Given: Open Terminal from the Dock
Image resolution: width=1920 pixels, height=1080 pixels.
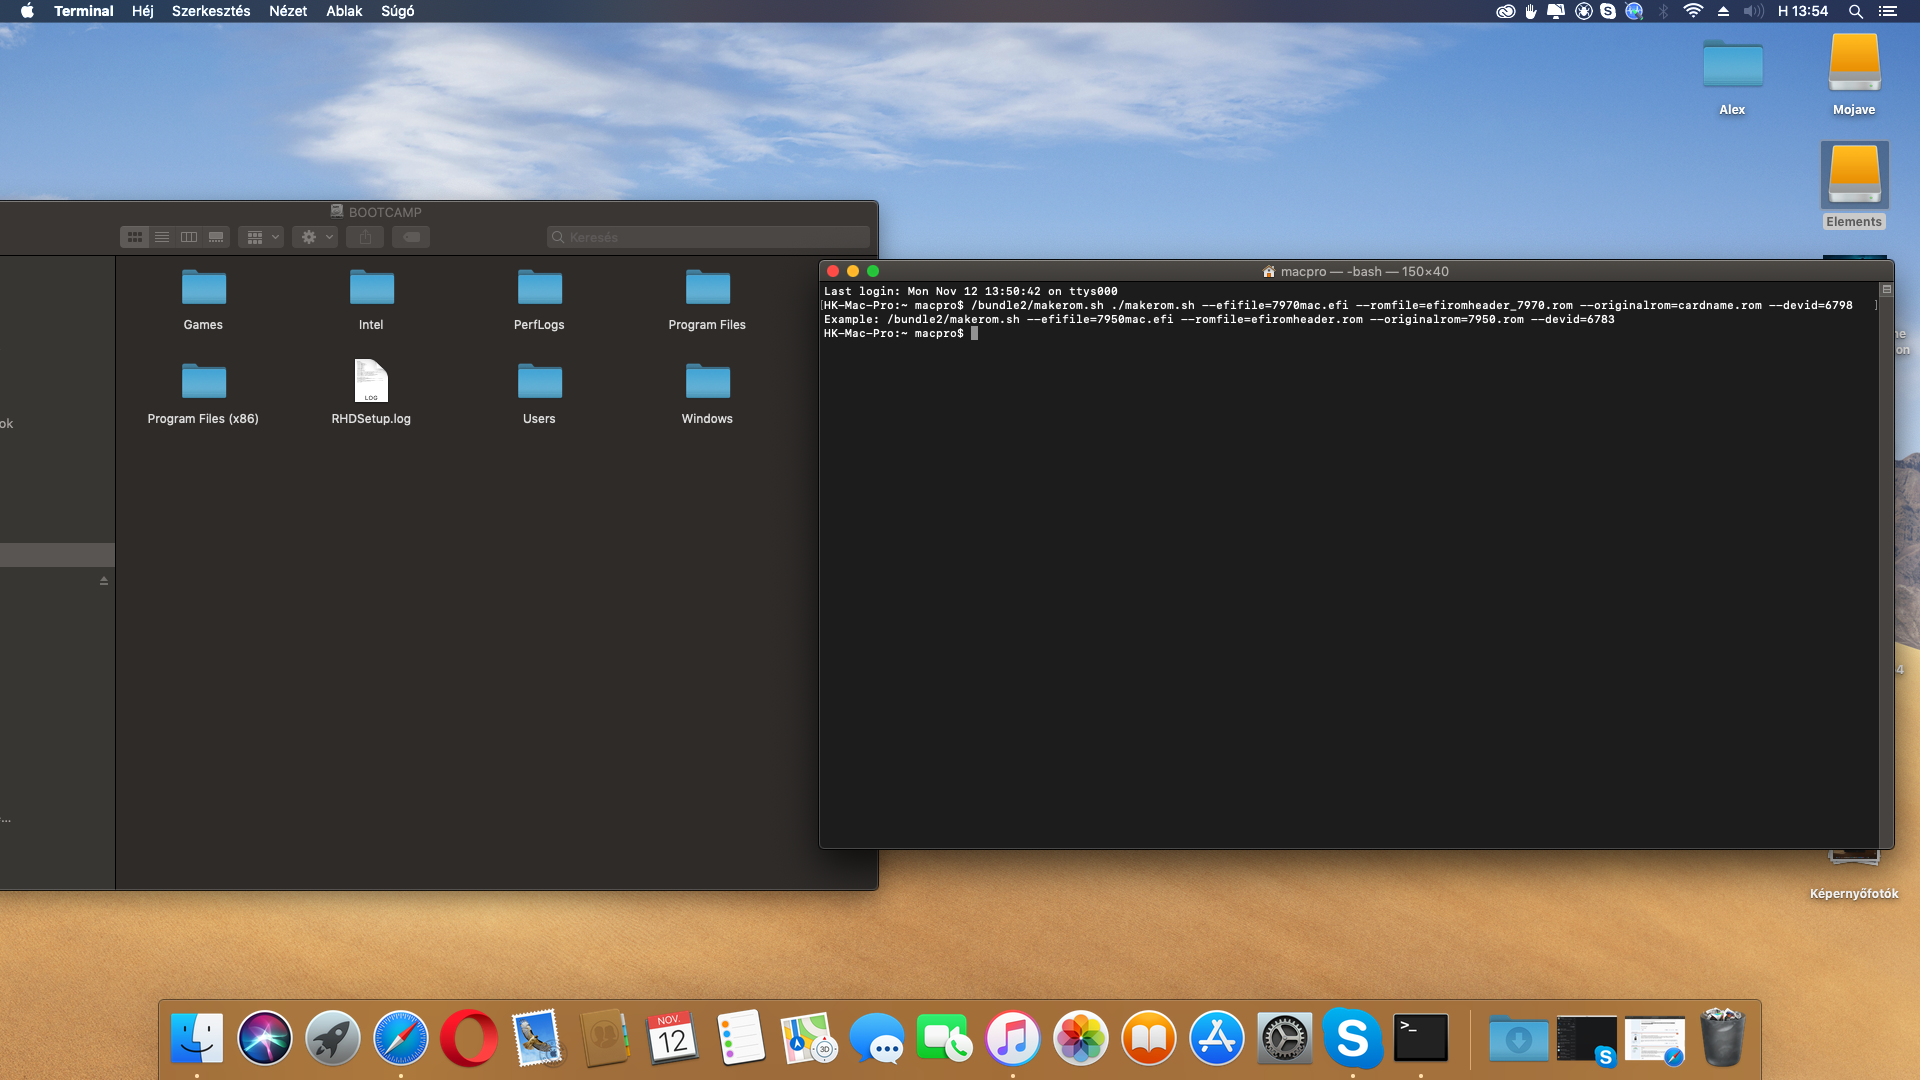Looking at the screenshot, I should click(x=1421, y=1038).
